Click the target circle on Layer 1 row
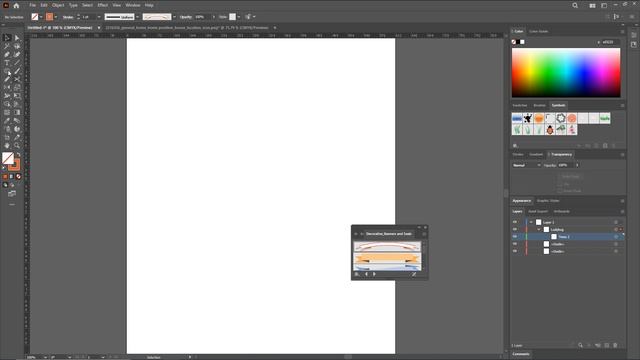Screen dimensions: 640x360 coord(616,222)
